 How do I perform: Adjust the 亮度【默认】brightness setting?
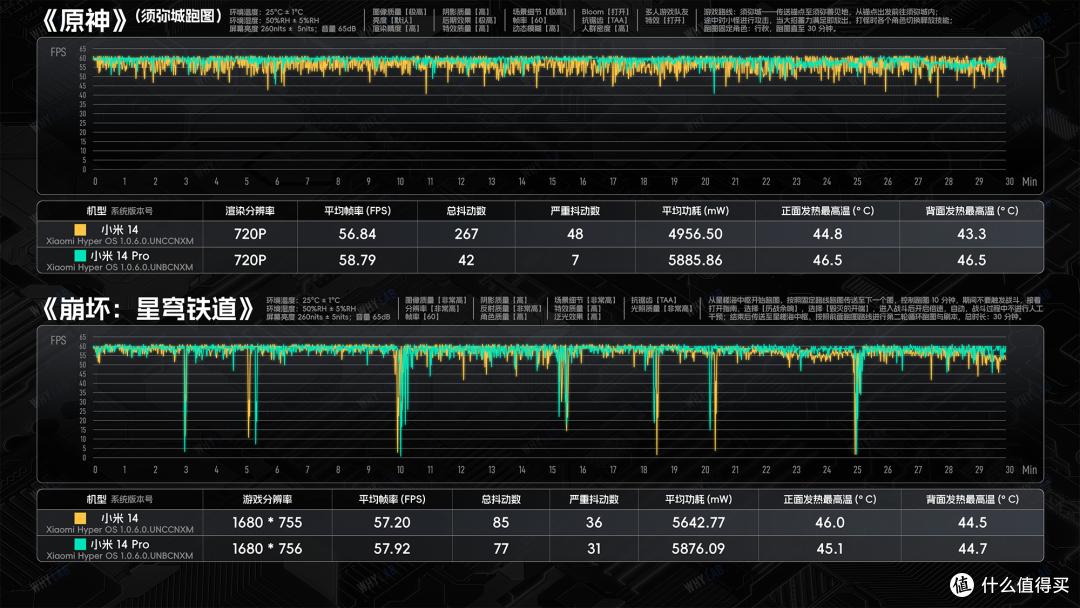point(393,21)
